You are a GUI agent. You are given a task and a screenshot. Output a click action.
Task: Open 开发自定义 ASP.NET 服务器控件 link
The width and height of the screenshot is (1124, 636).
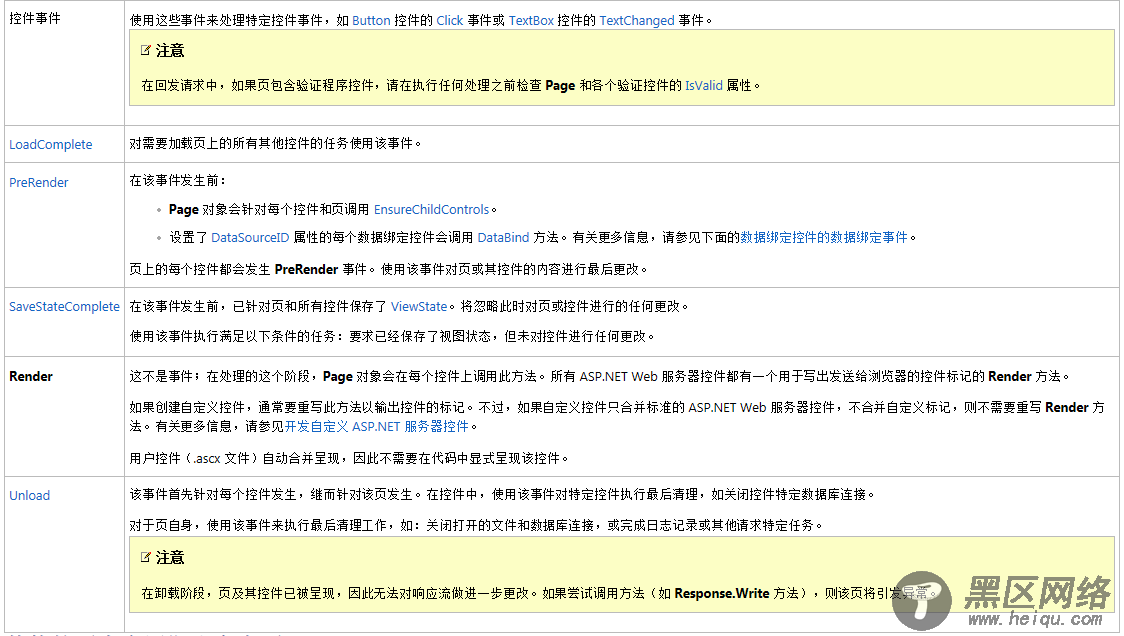click(x=376, y=426)
